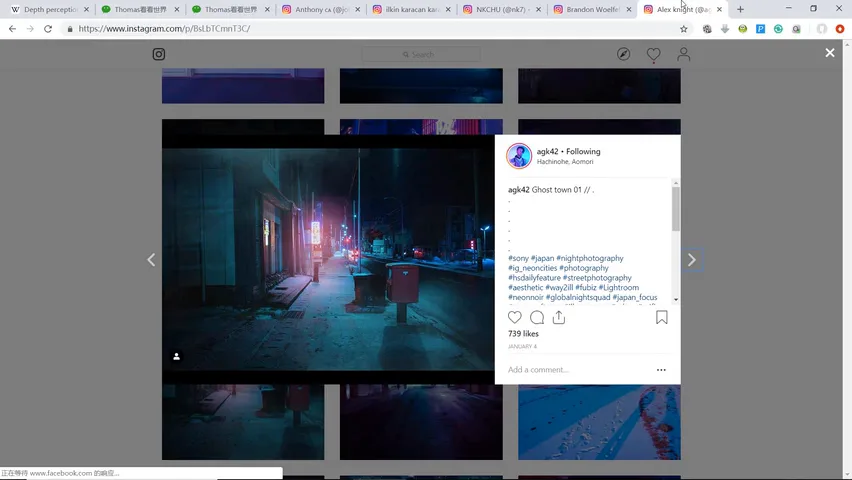Viewport: 852px width, 480px height.
Task: Click the caption scrollbar thumb
Action: click(675, 209)
